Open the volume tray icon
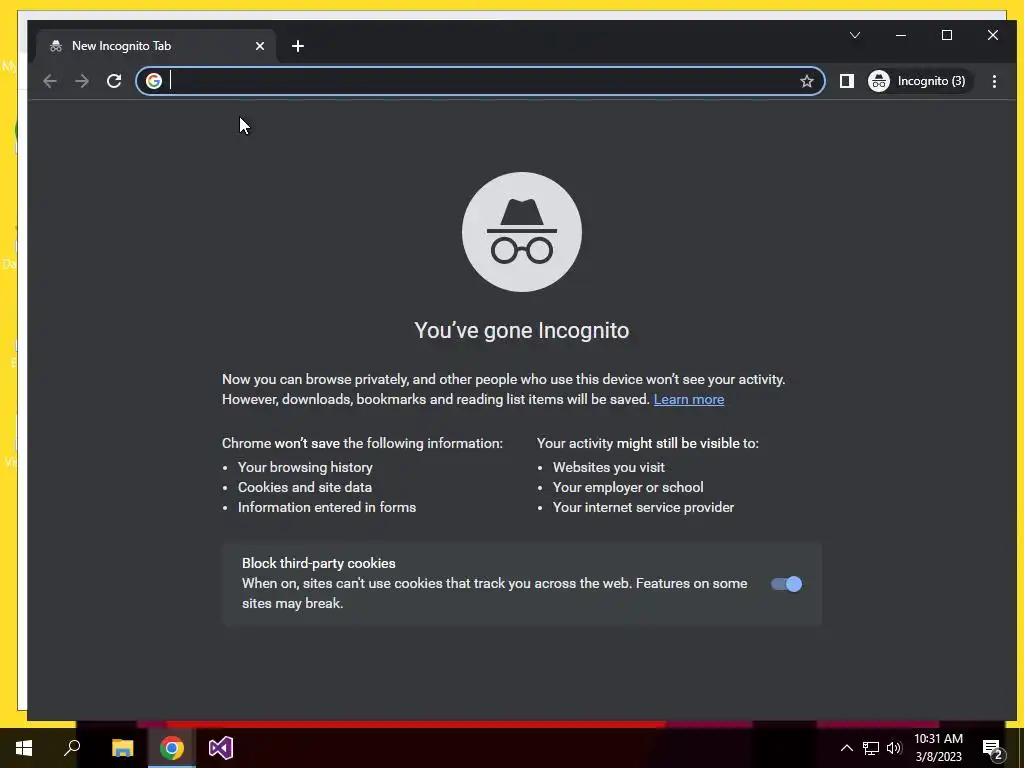Viewport: 1024px width, 768px height. point(894,748)
